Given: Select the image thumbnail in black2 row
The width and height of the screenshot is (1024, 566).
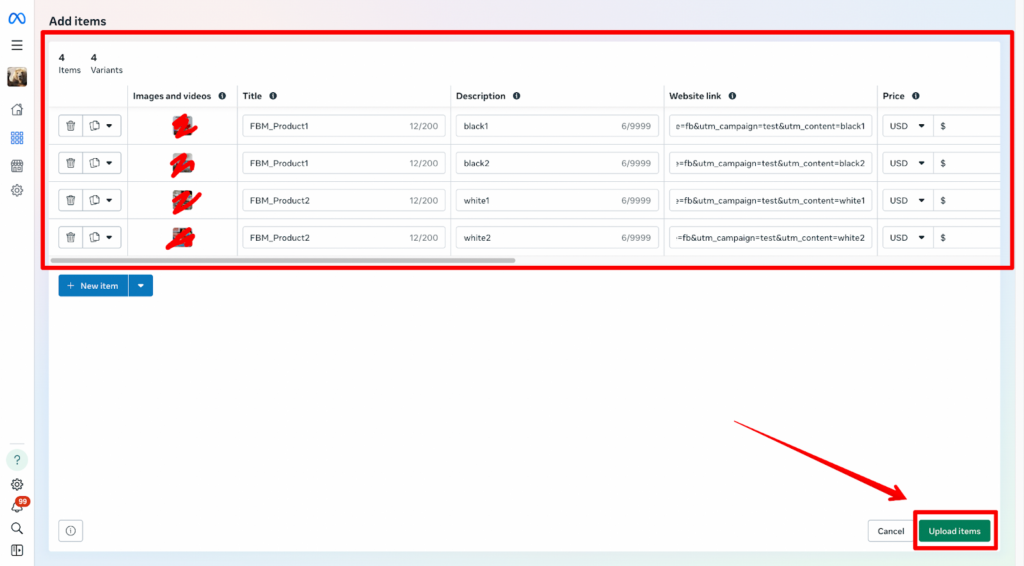Looking at the screenshot, I should 182,163.
